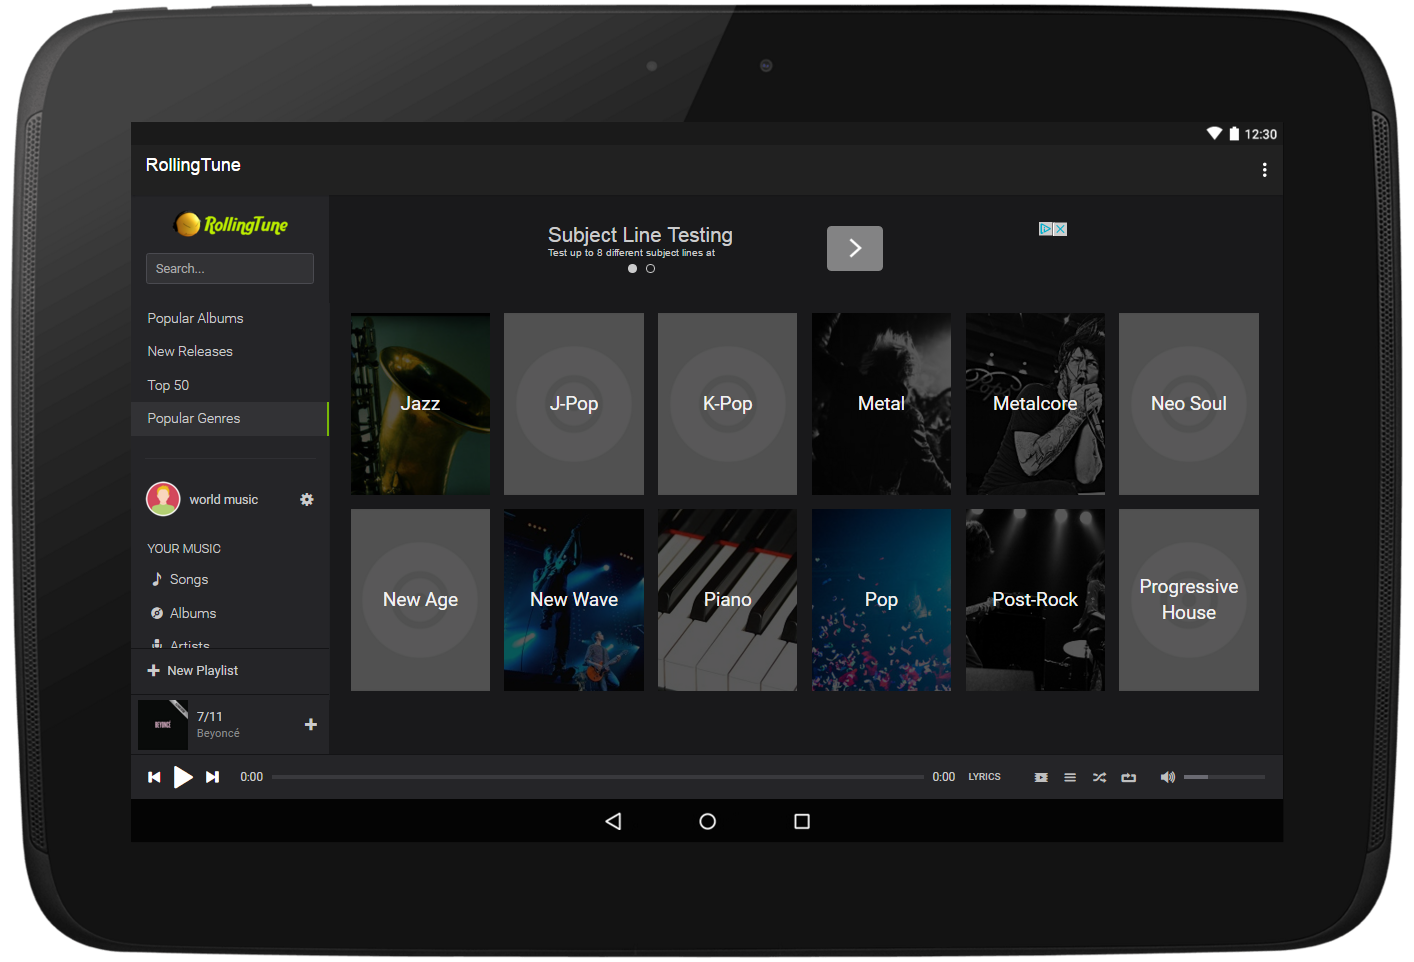
Task: Open the New Wave genre tile
Action: pyautogui.click(x=574, y=600)
